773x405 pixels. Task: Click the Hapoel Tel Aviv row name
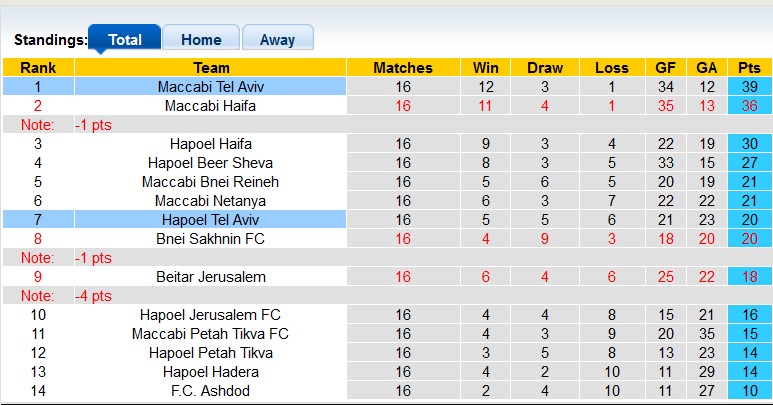(x=210, y=219)
